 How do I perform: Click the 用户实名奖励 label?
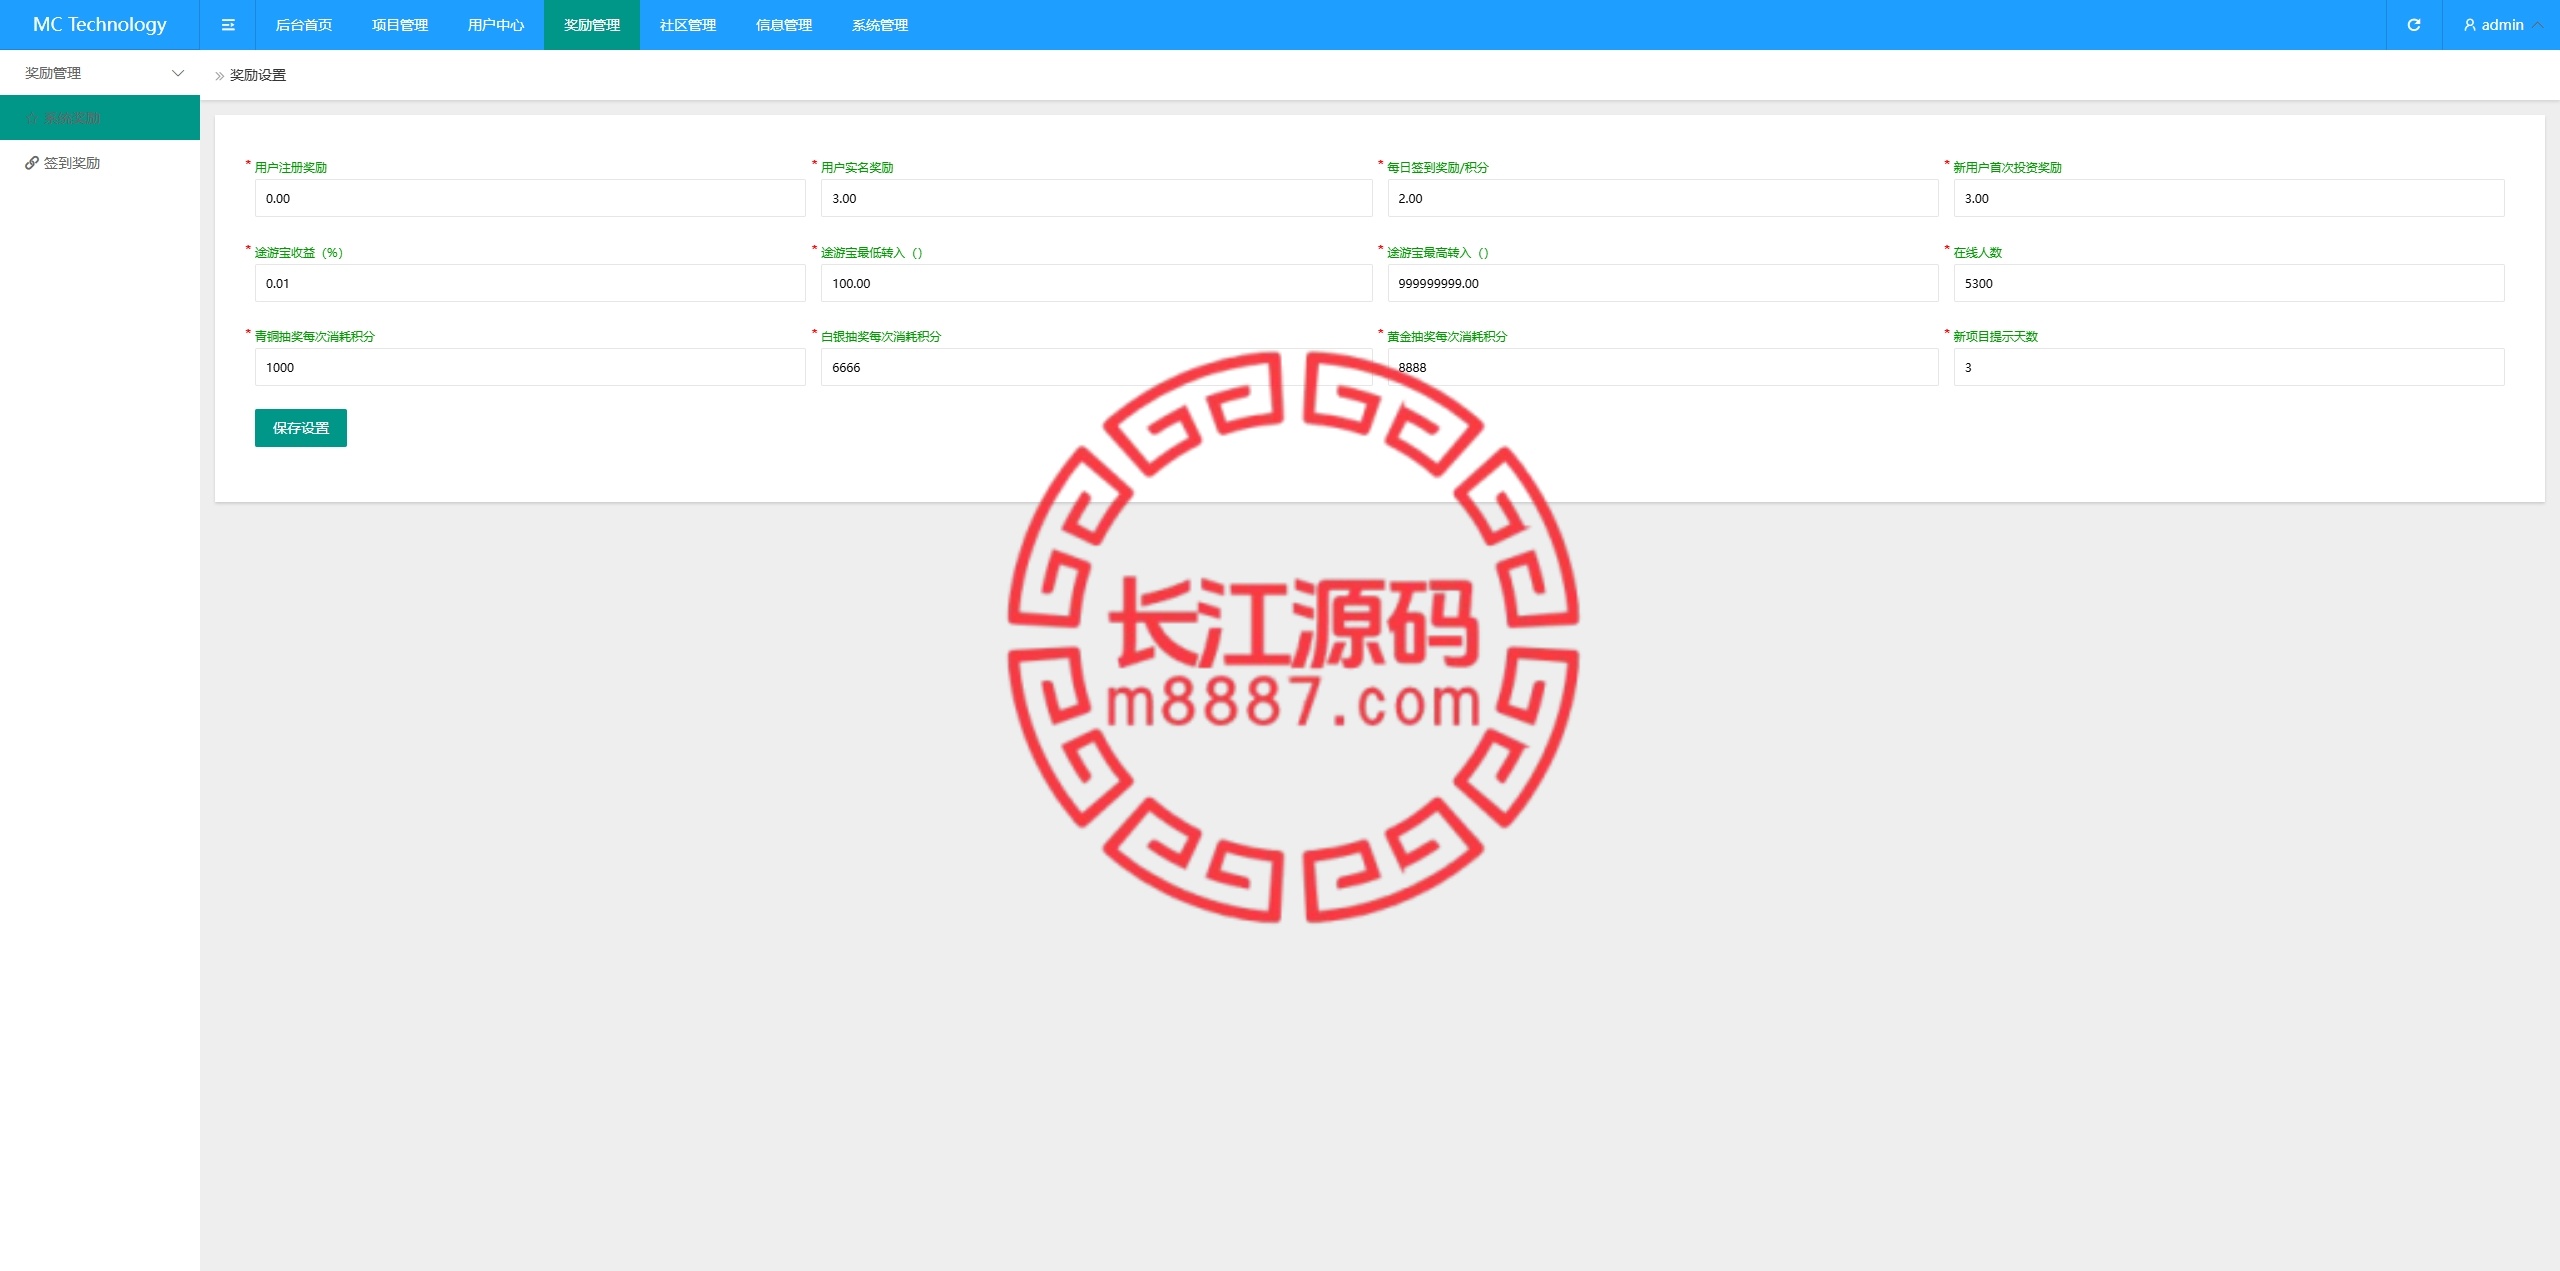[857, 167]
